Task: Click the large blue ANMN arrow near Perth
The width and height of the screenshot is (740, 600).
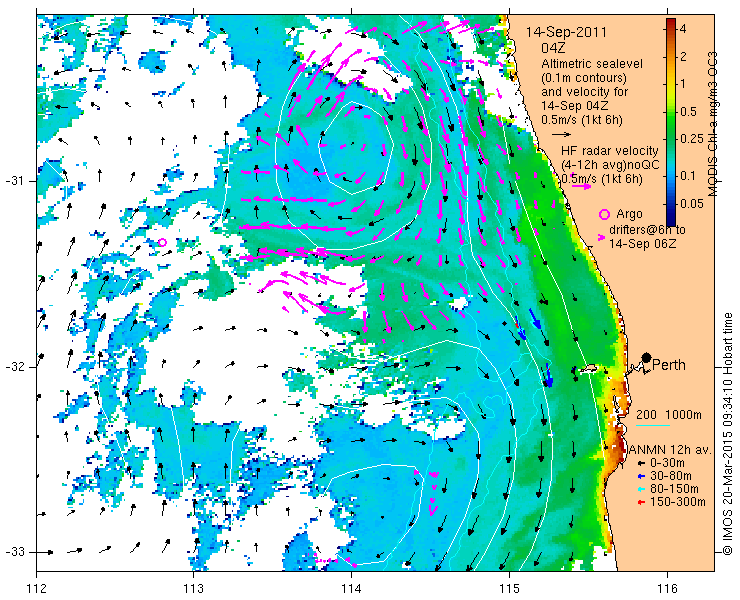Action: (x=548, y=376)
